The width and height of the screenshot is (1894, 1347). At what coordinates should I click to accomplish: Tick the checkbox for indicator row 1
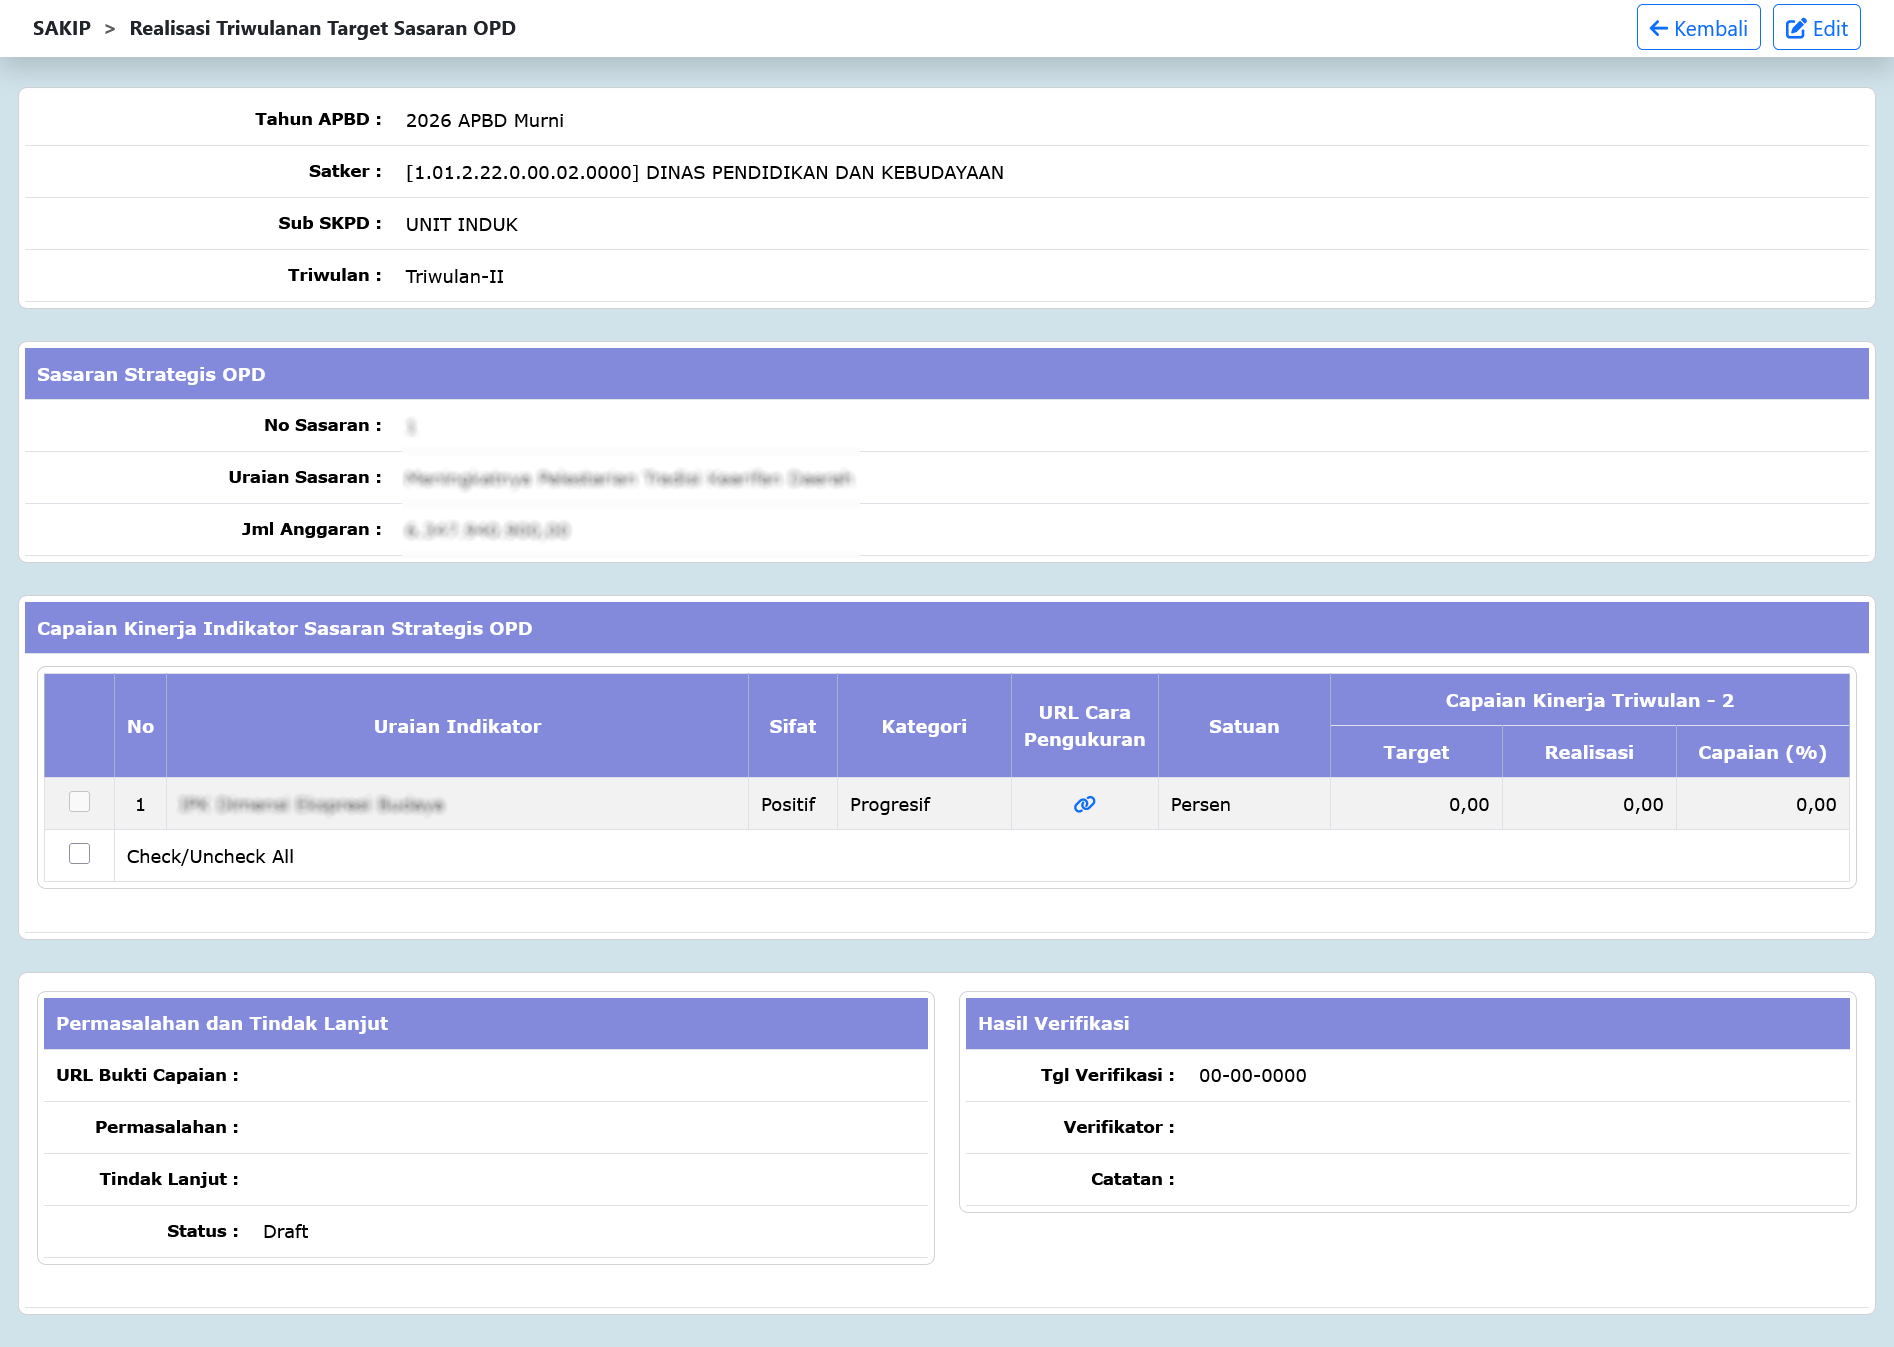pyautogui.click(x=80, y=802)
